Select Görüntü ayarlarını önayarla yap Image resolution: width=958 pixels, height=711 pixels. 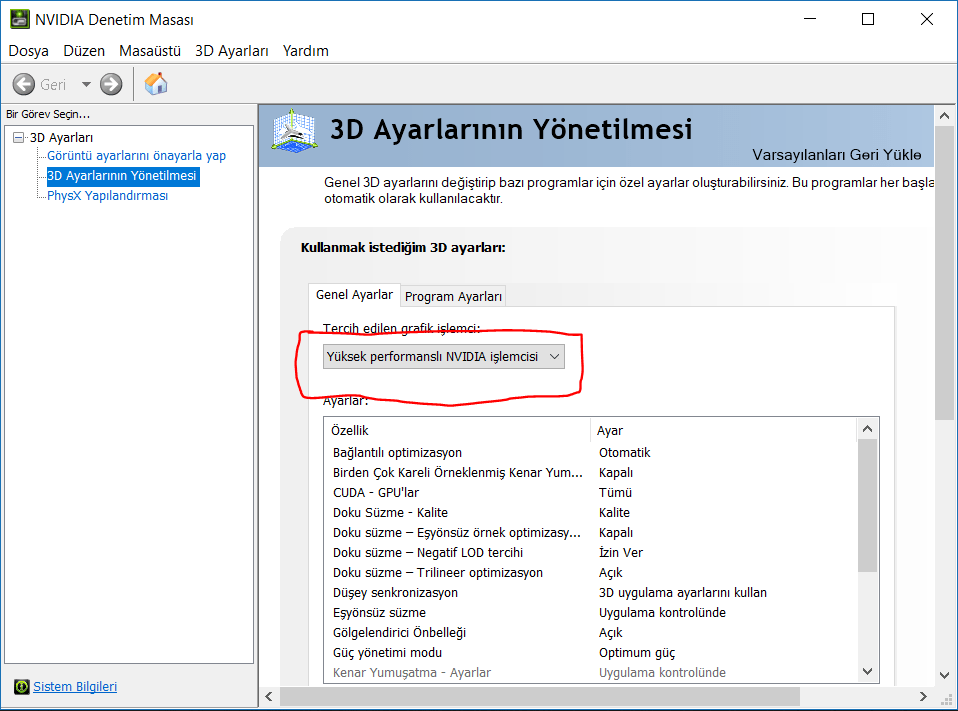coord(136,156)
